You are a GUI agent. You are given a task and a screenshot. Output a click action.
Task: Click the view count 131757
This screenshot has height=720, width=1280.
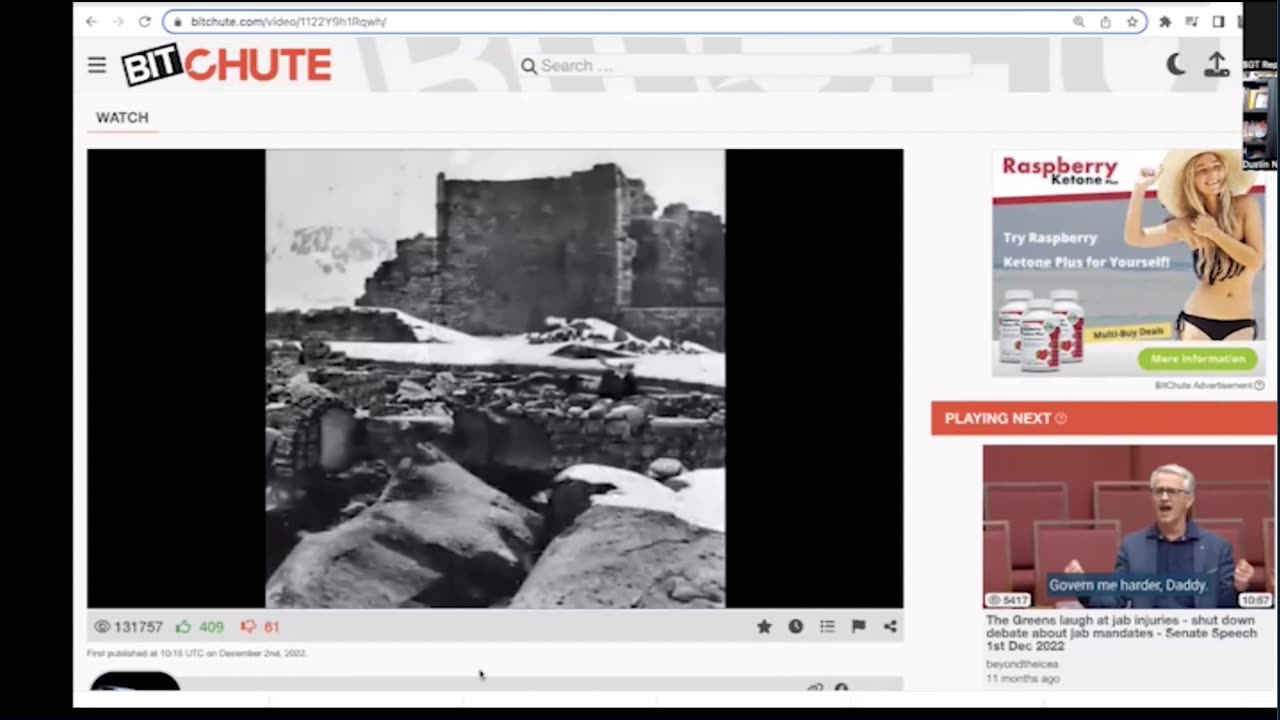pyautogui.click(x=128, y=627)
